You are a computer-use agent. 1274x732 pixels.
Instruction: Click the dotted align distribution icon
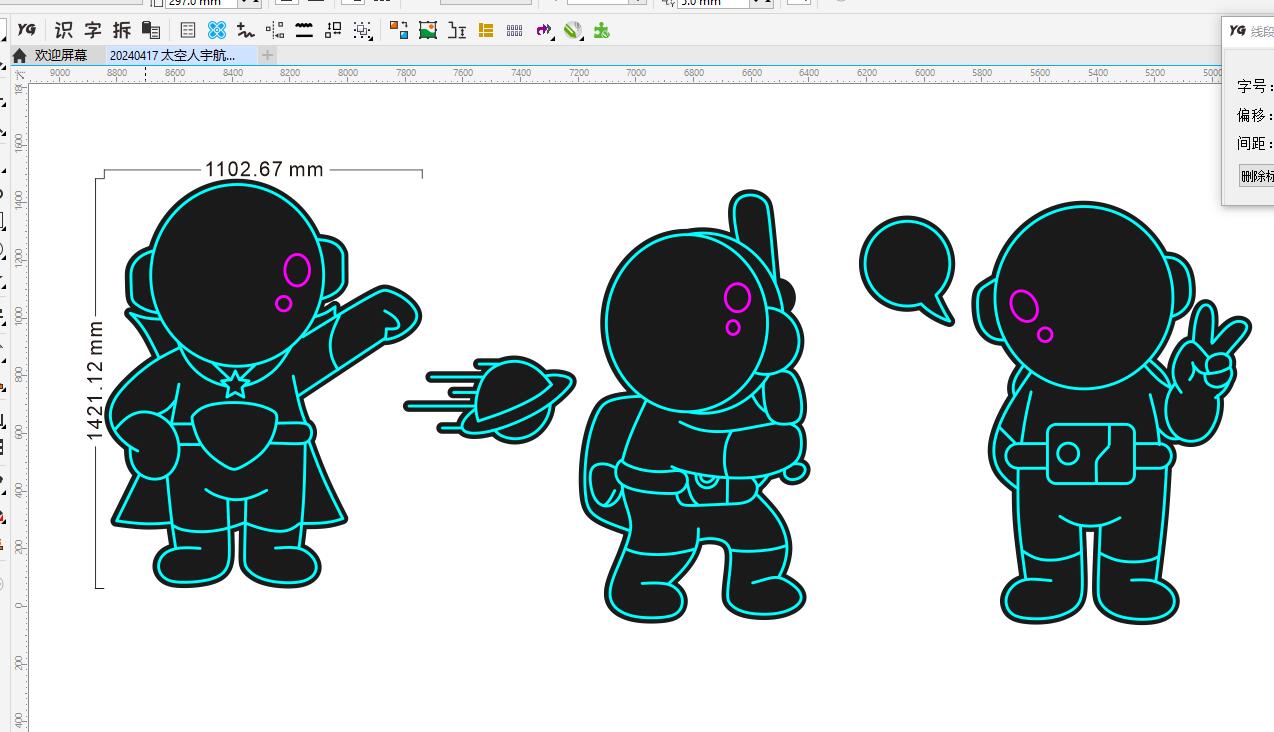275,31
